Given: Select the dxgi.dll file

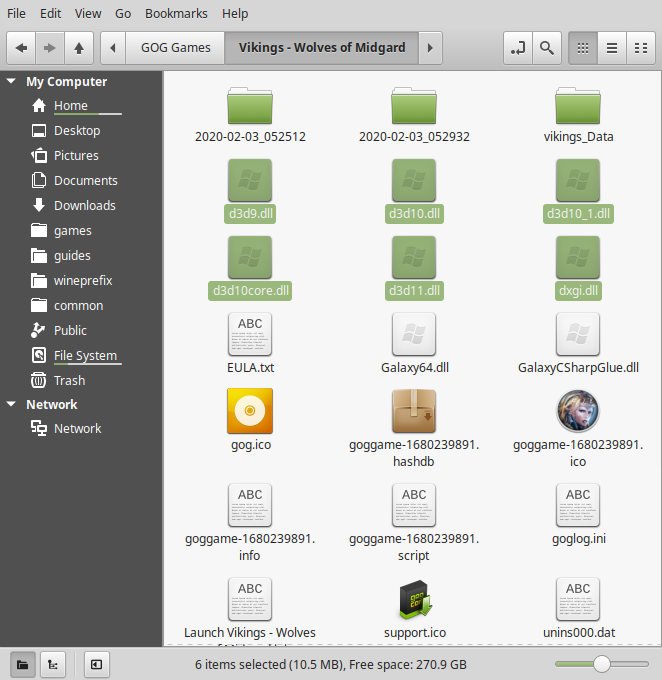Looking at the screenshot, I should 578,268.
